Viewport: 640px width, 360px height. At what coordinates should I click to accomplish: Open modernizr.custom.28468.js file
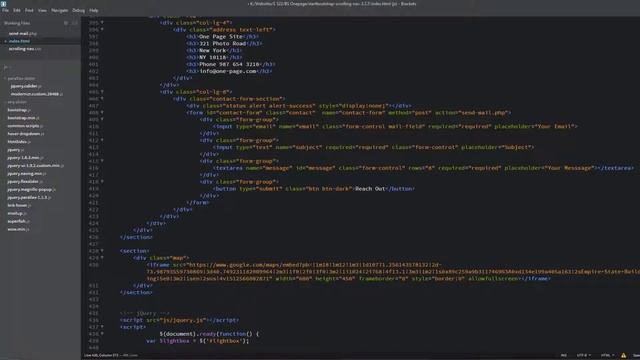(x=37, y=94)
